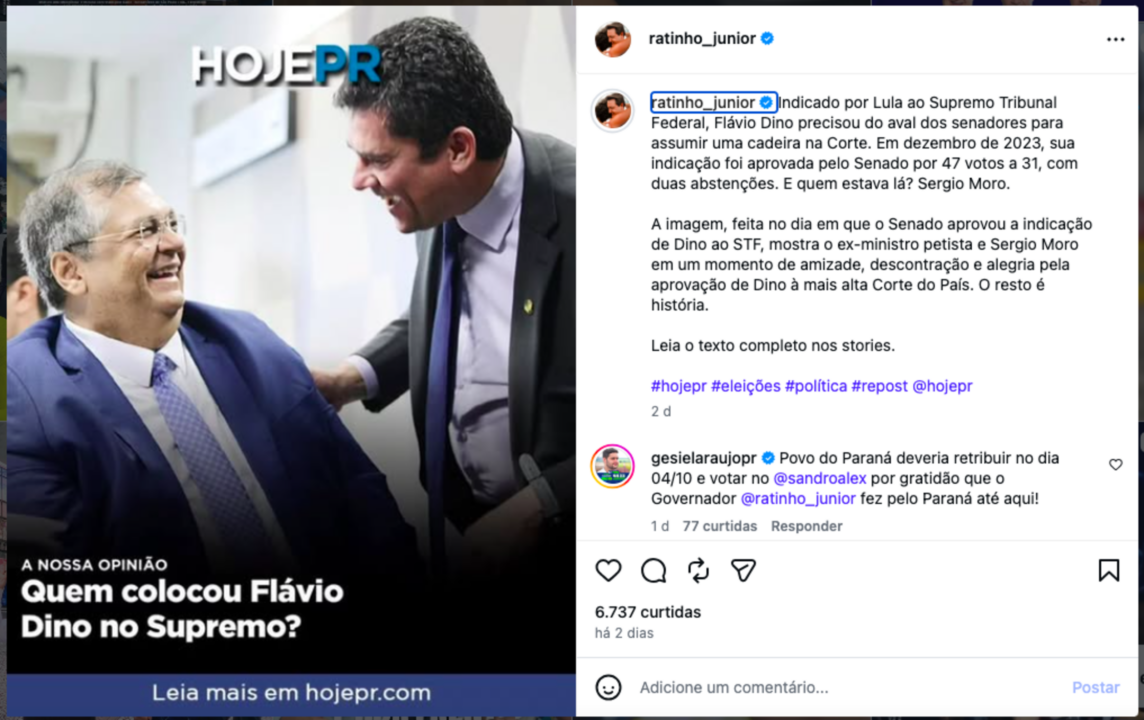This screenshot has width=1144, height=720.
Task: Share the post with the paper plane icon
Action: point(743,570)
